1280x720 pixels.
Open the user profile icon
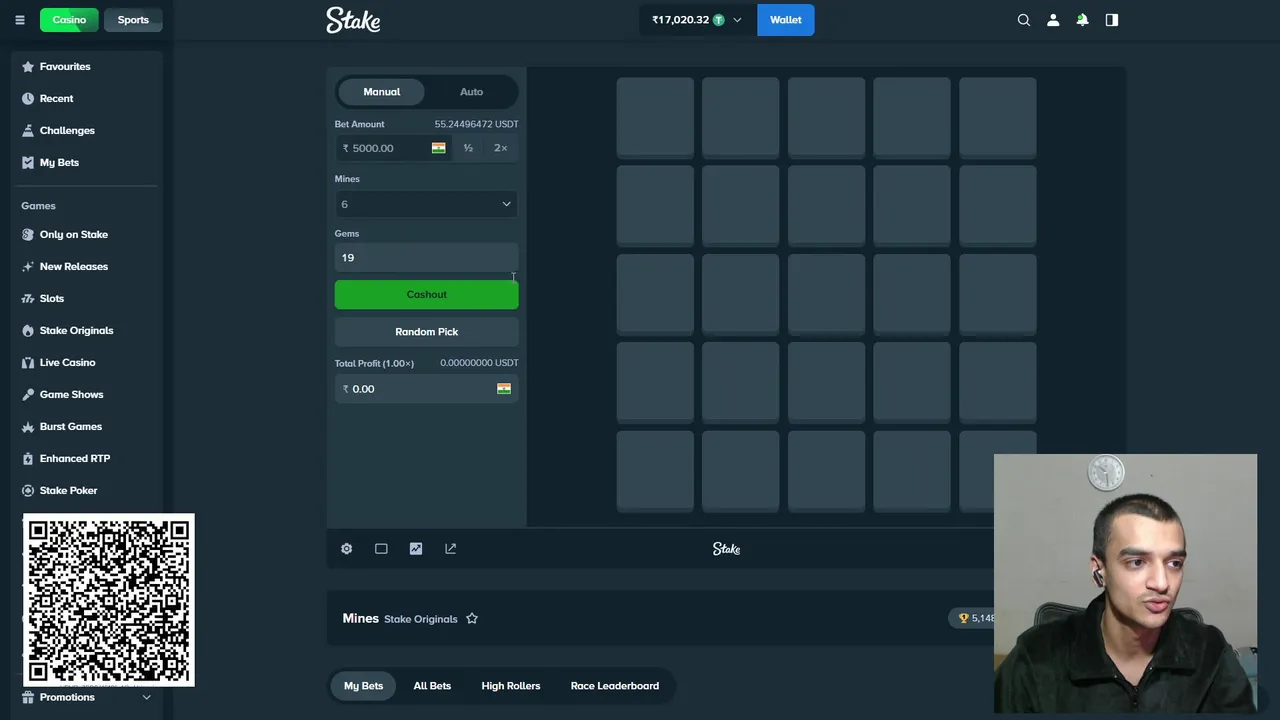[x=1052, y=20]
